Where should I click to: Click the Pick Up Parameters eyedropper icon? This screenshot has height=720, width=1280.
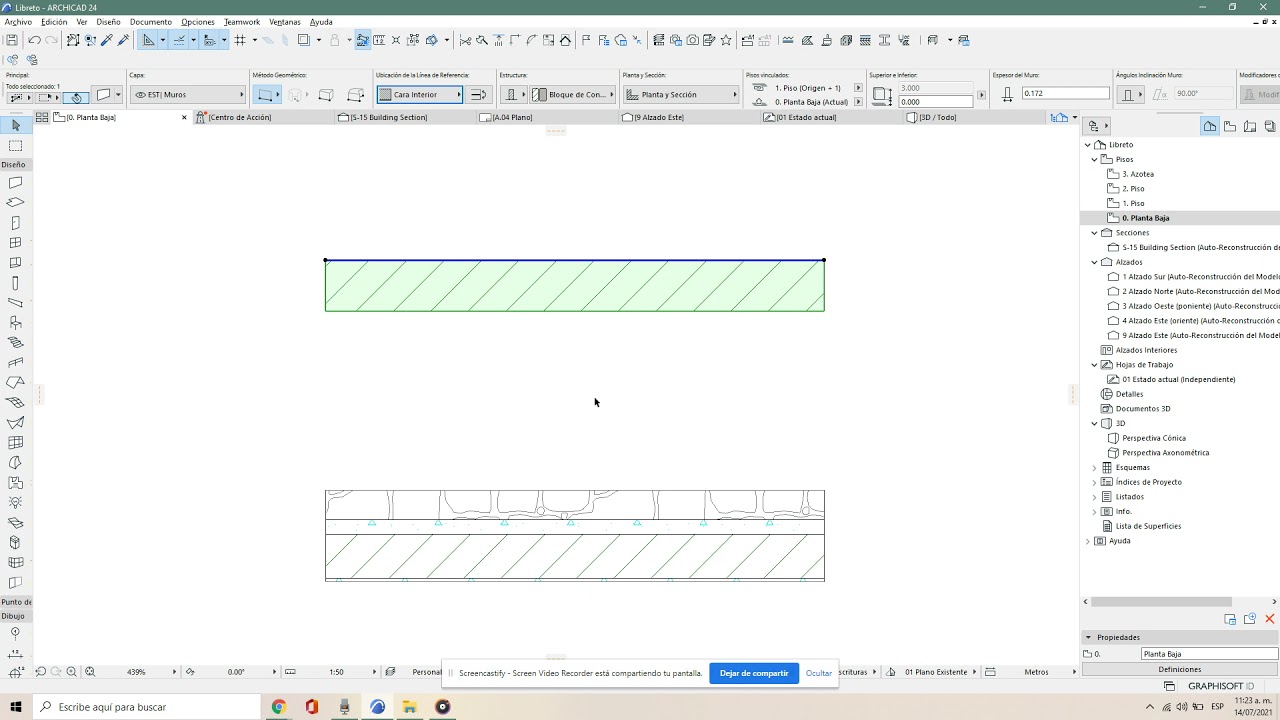coord(107,40)
